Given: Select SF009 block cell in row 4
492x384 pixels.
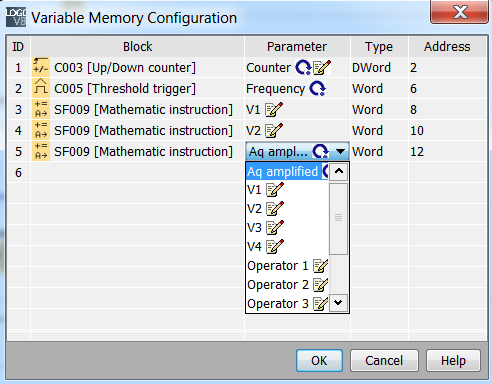Looking at the screenshot, I should [x=138, y=131].
